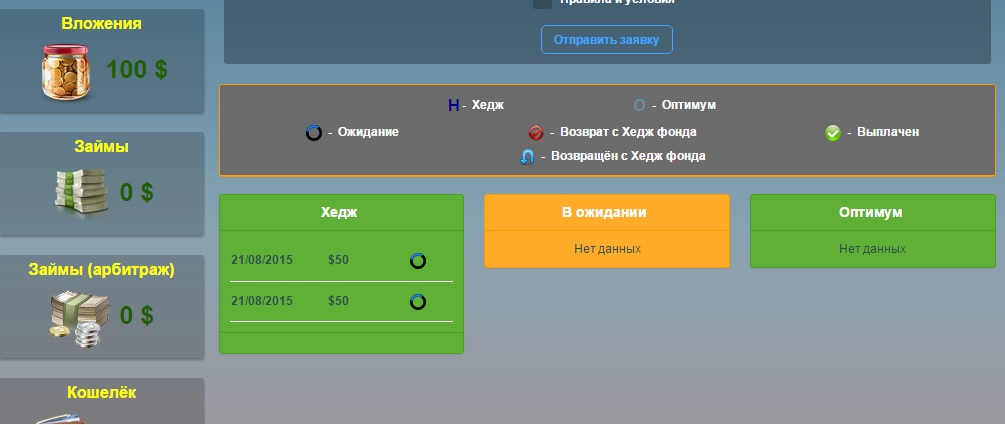Click the $50 amount in second Хедж row
The image size is (1005, 425).
pyautogui.click(x=338, y=301)
